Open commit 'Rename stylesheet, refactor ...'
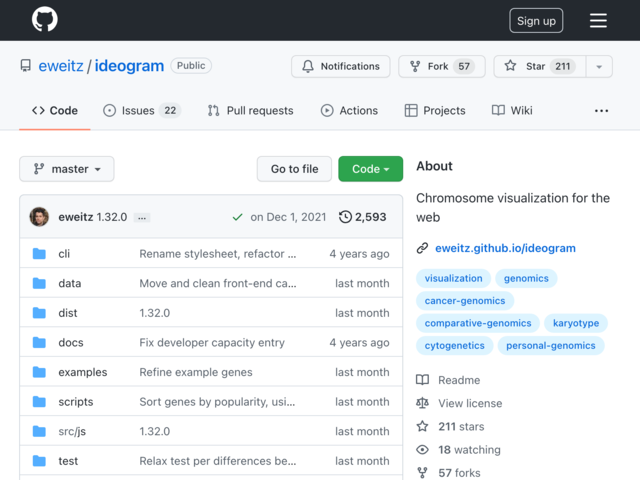This screenshot has width=640, height=480. [x=218, y=254]
